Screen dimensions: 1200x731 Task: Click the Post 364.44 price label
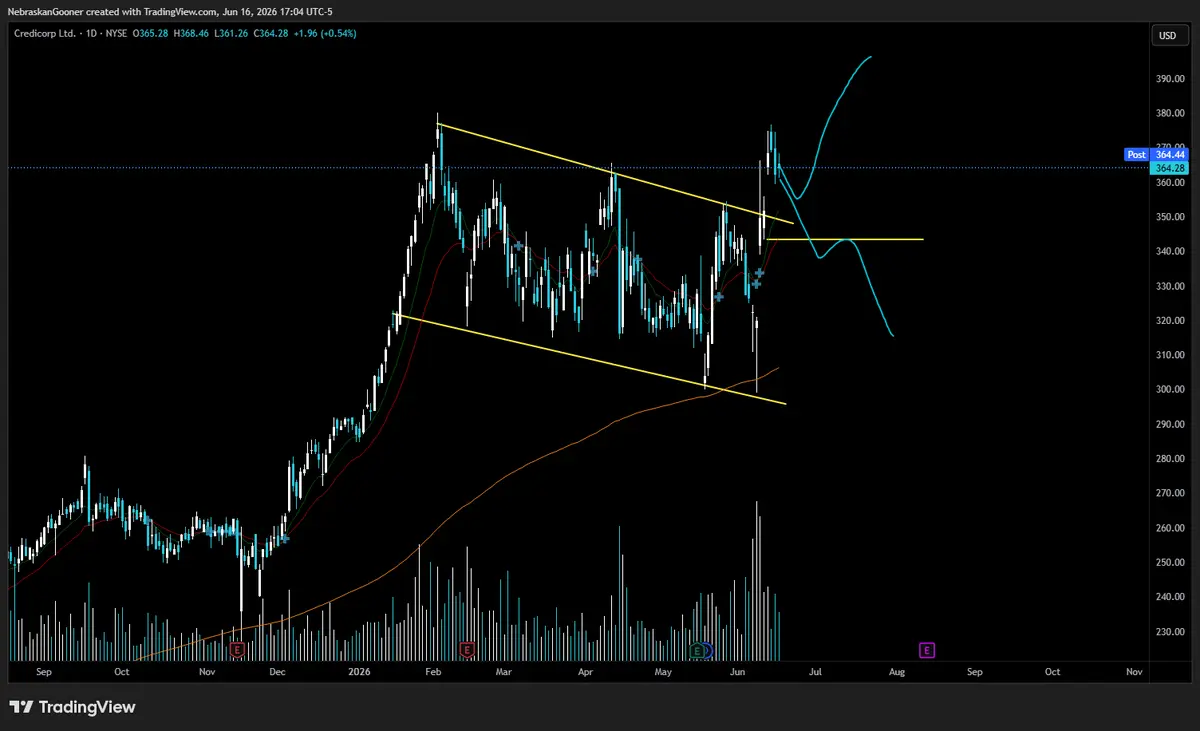pos(1156,155)
